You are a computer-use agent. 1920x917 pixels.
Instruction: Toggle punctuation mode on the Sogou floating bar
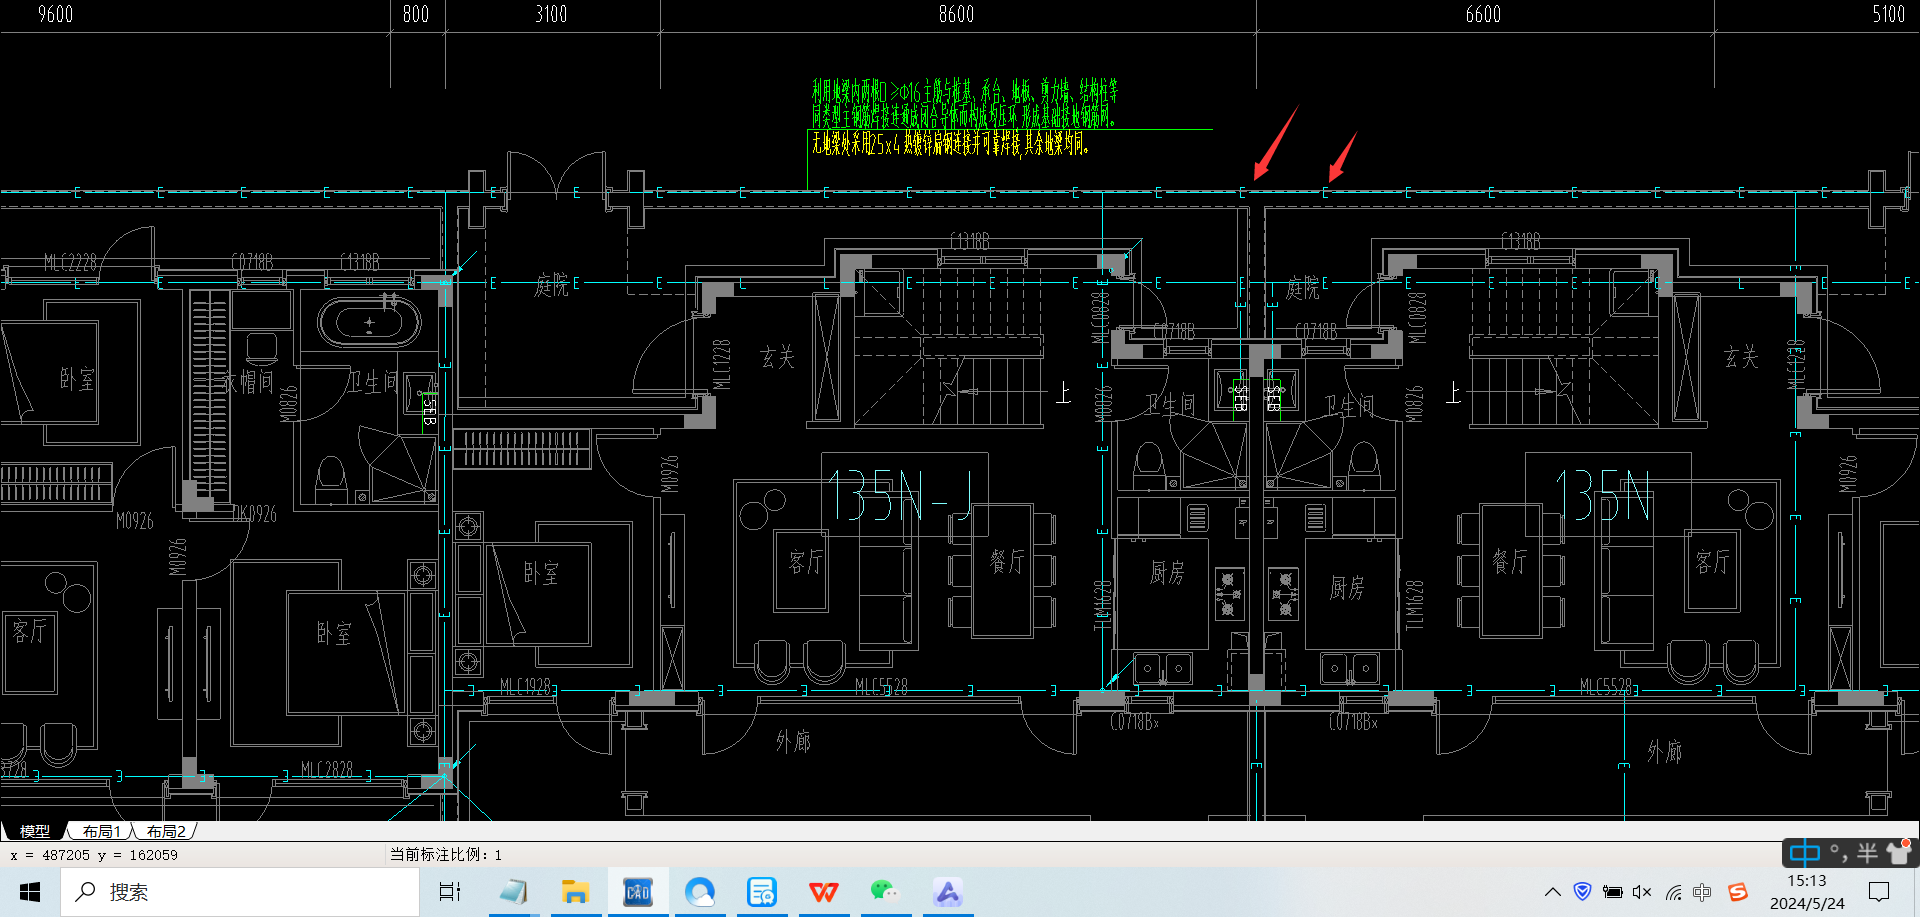click(x=1839, y=853)
